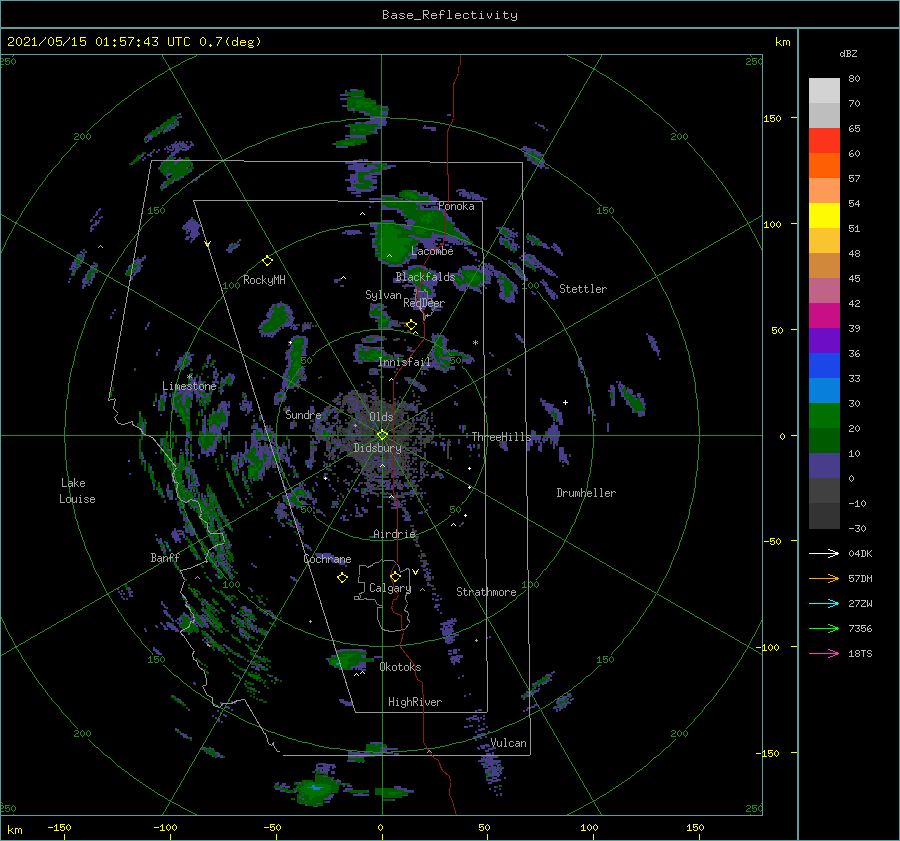Select the yellow diamond marker near RockyMH
Screen dimensions: 900x841
point(267,261)
